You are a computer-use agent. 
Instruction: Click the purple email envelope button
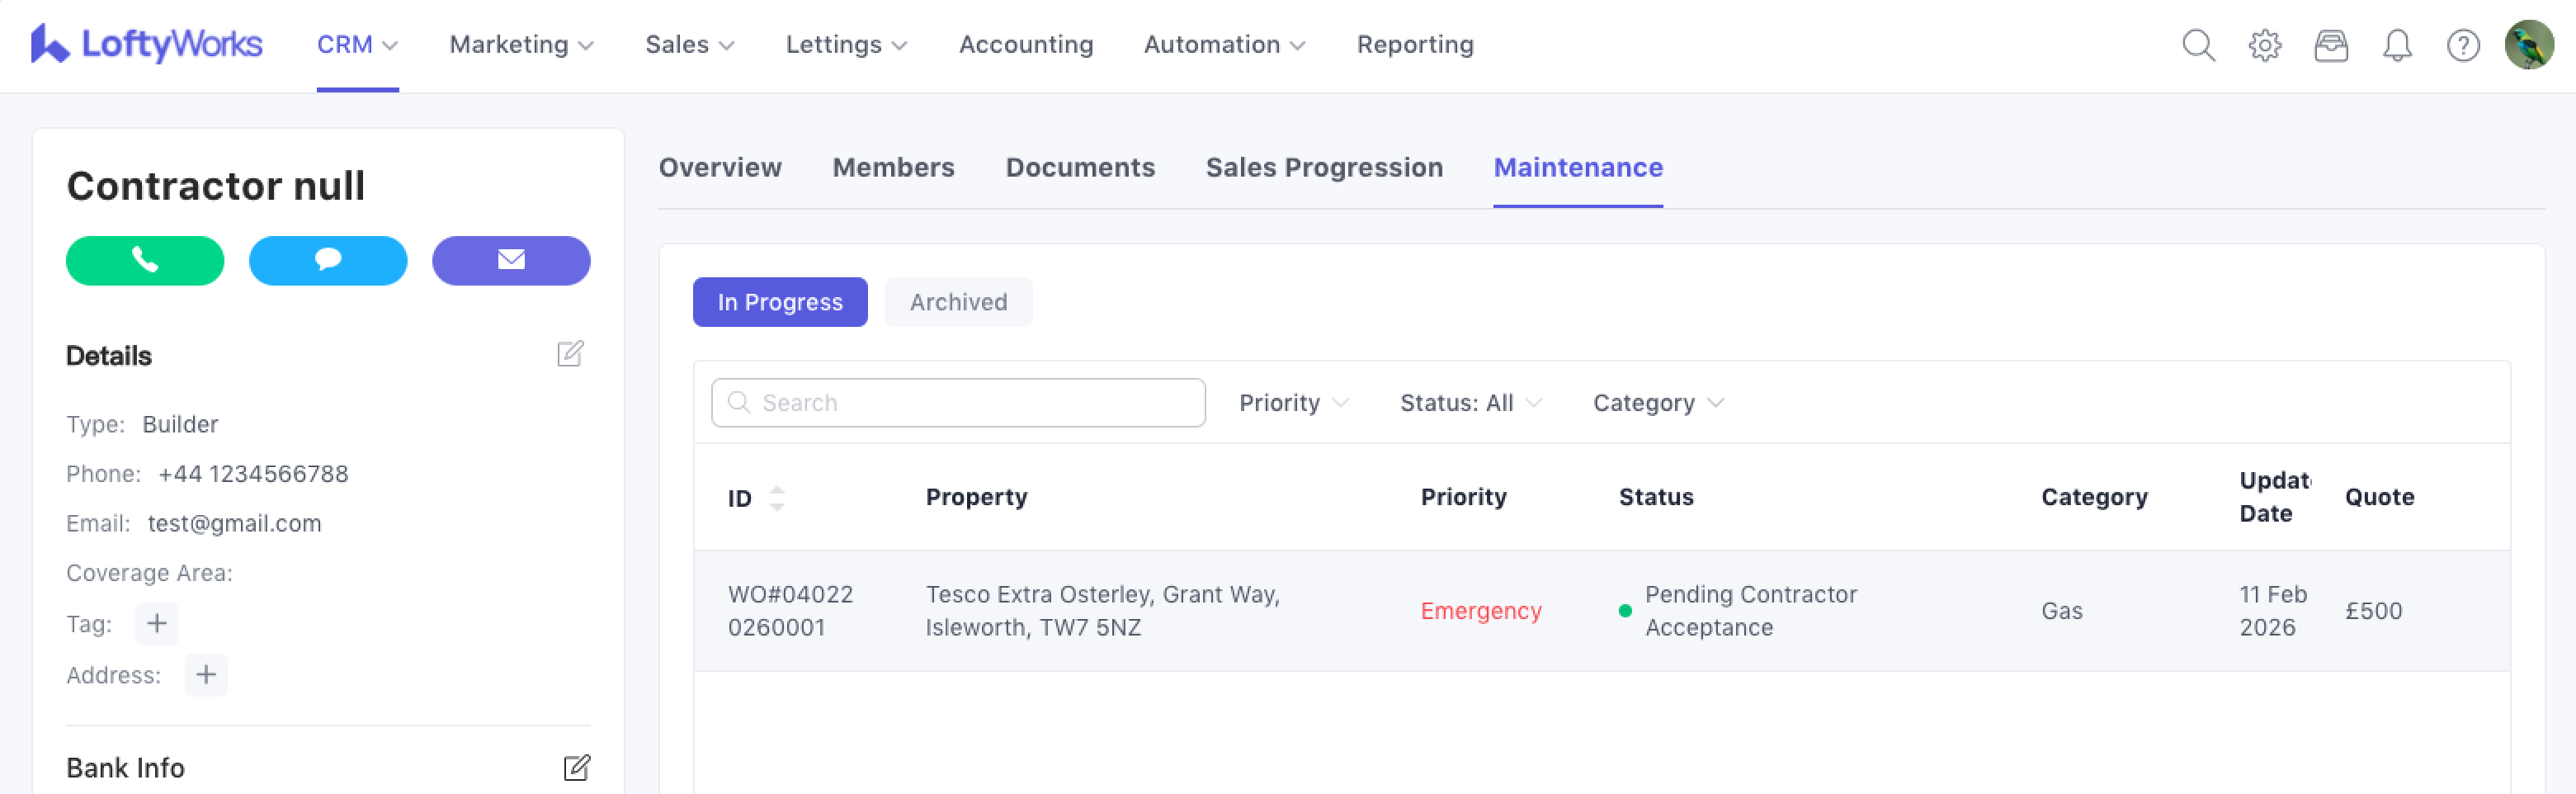(x=511, y=261)
